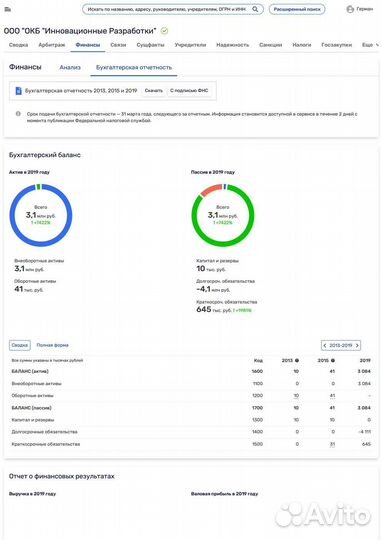The width and height of the screenshot is (382, 540).
Task: Open the Госзакупки tab
Action: pos(337,45)
